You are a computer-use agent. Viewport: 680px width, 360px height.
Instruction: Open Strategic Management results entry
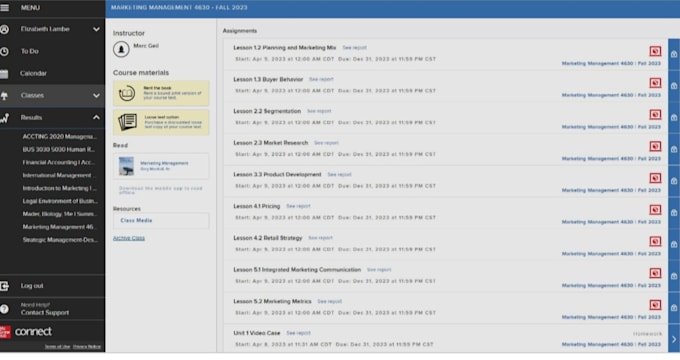(60, 240)
